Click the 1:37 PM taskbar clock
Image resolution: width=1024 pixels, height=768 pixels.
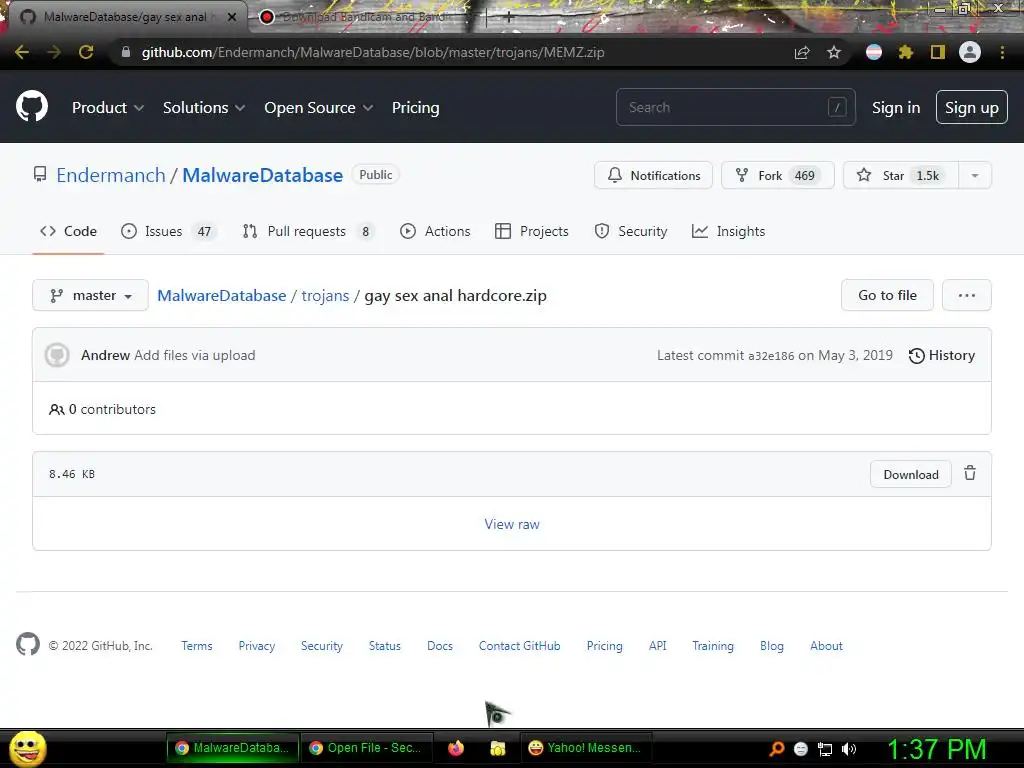(936, 748)
